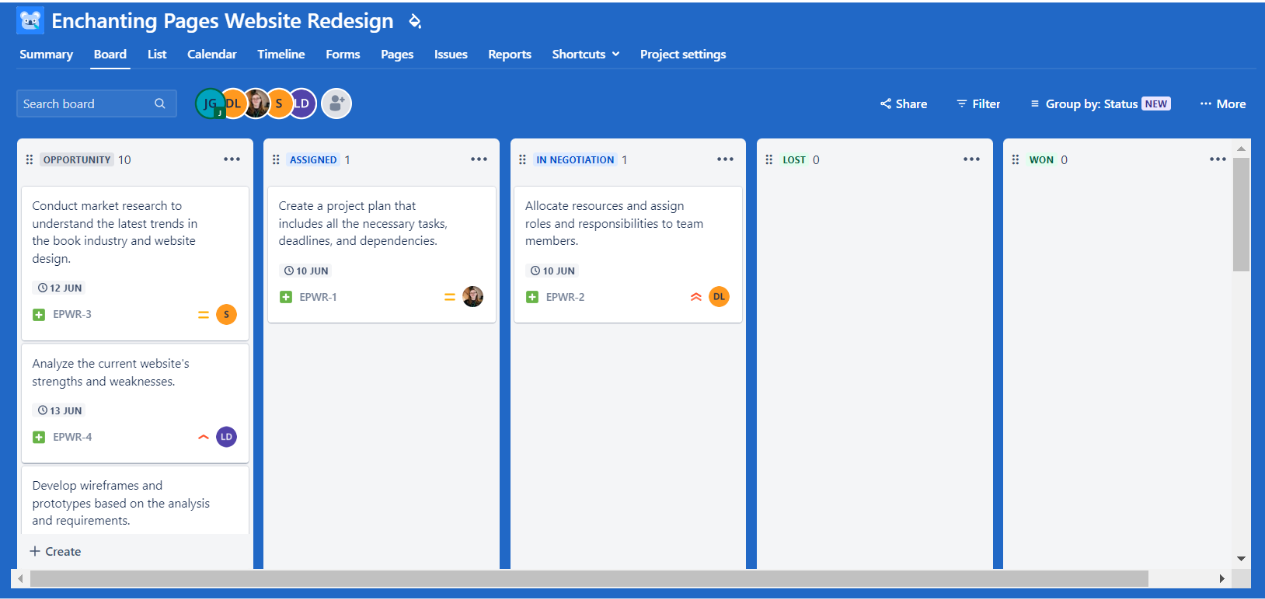Click the highest priority icon on EPWR-2
The image size is (1265, 599).
point(696,297)
